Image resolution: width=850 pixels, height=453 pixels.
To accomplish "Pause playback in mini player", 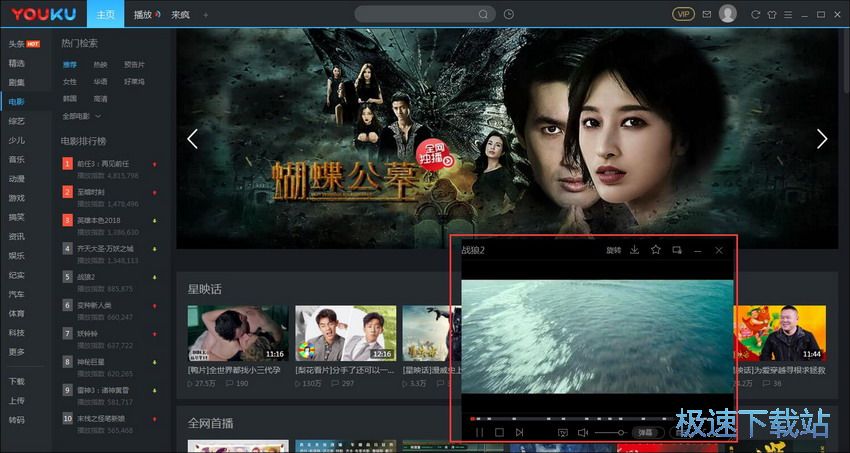I will coord(479,432).
